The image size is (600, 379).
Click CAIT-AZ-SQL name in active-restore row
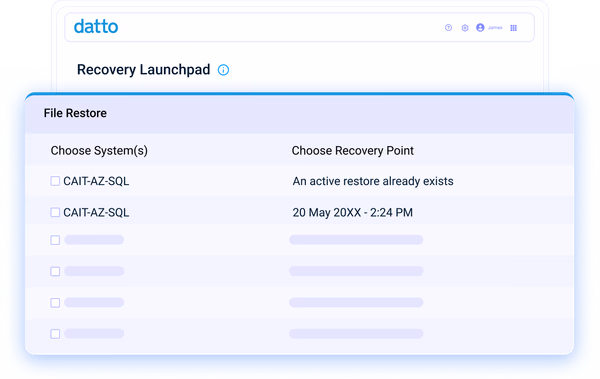(96, 181)
